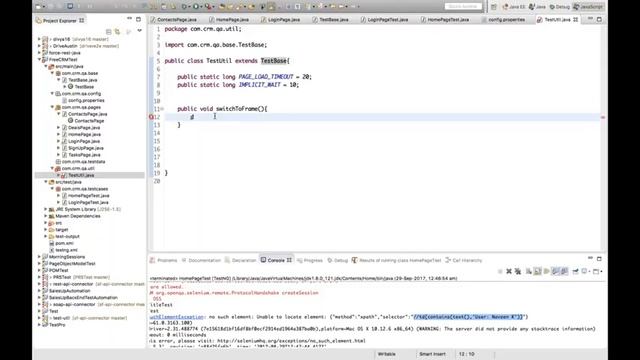Minimize the Console panel

click(590, 258)
